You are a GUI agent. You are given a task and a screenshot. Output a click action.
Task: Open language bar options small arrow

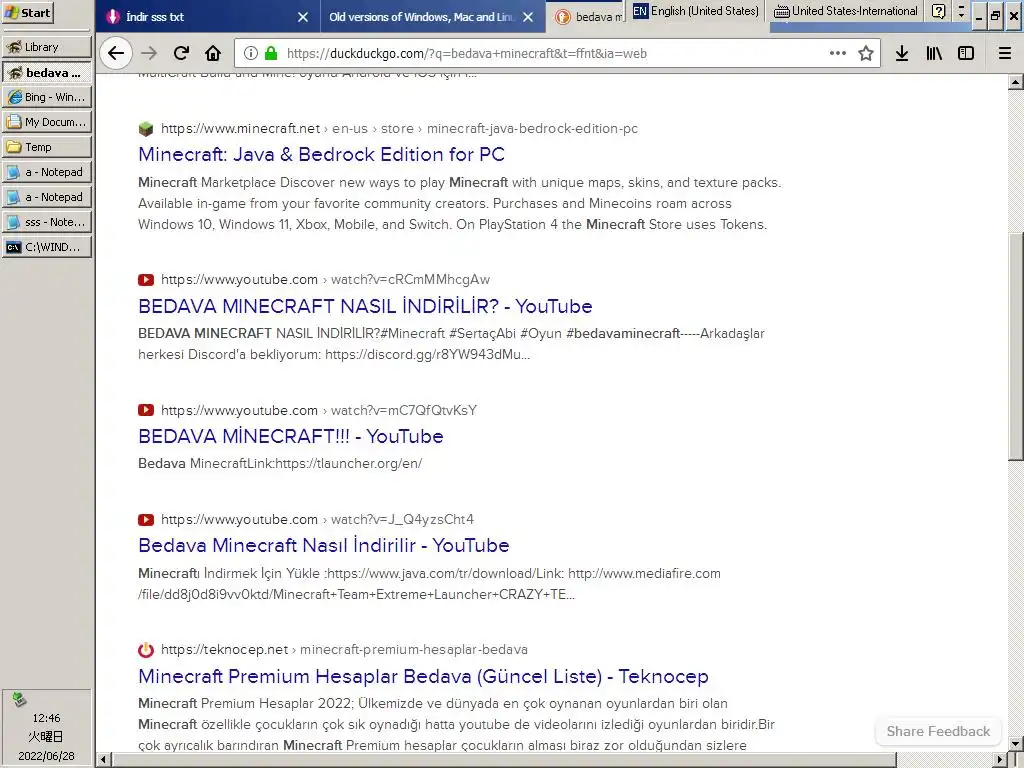pos(961,11)
